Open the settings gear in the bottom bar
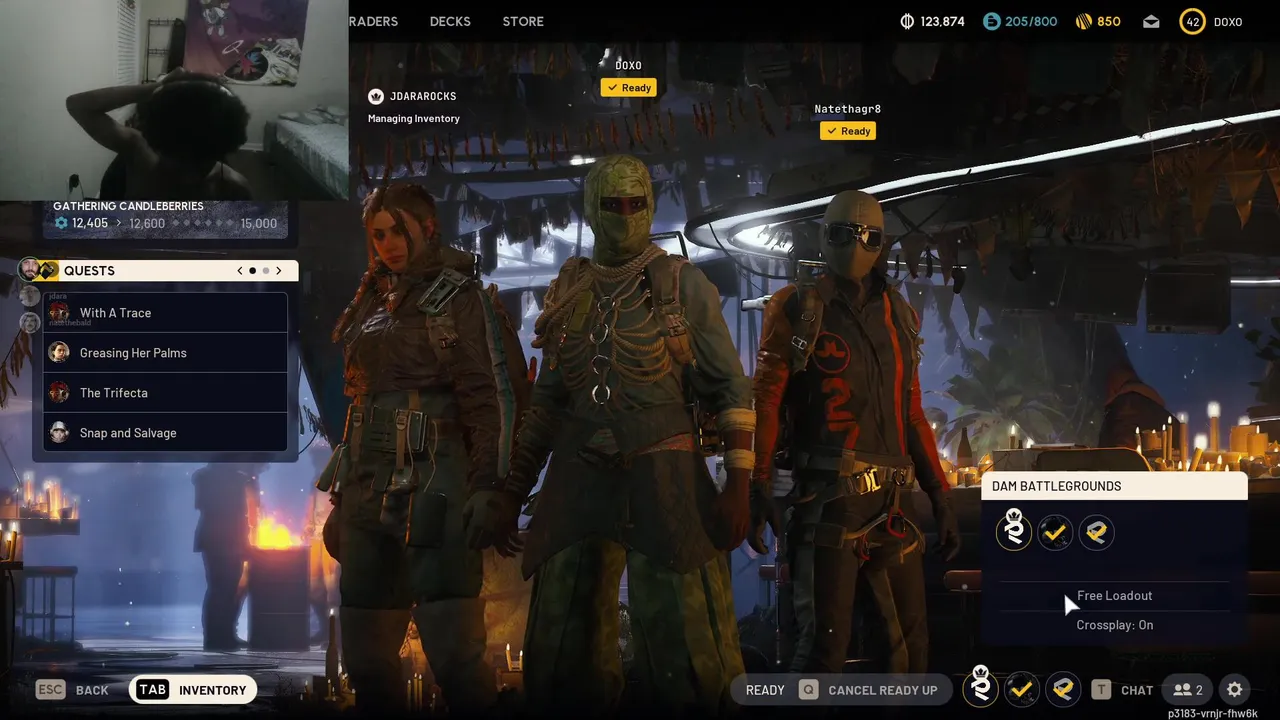 click(1235, 690)
